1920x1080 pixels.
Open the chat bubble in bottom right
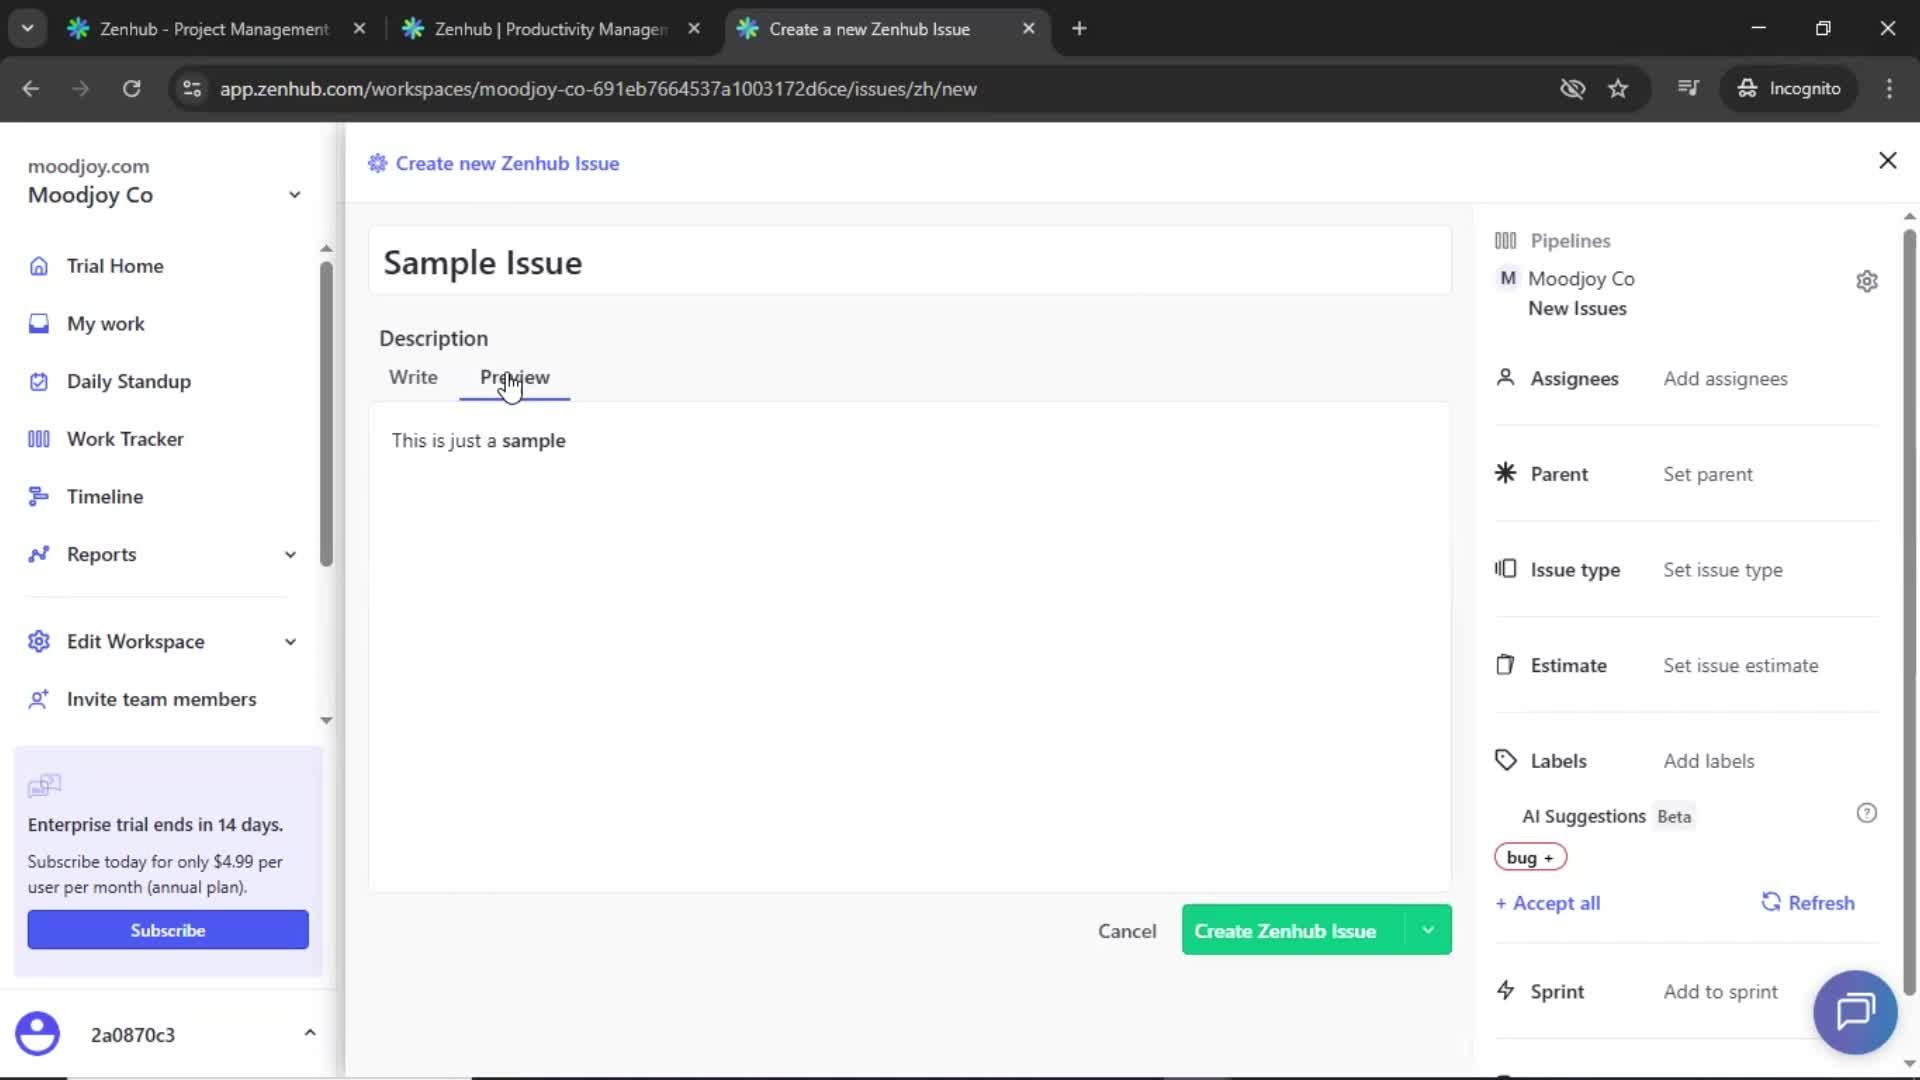point(1855,1012)
